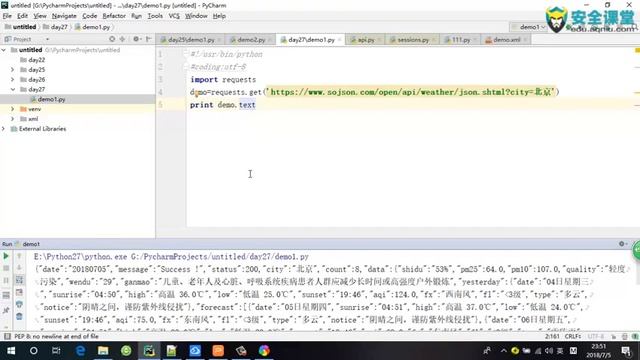Screen dimensions: 640x360
Task: Open the demo1 run configuration dropdown
Action: pos(529,27)
